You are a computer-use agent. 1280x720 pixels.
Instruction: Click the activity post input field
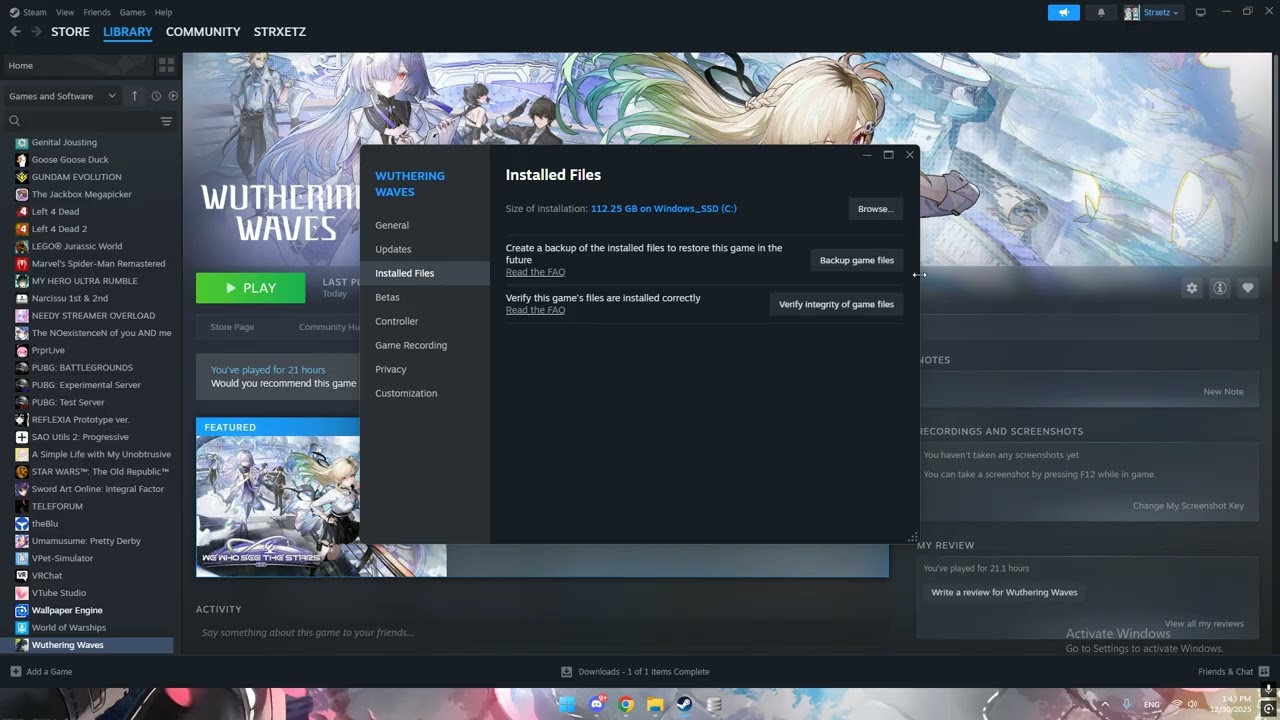542,632
